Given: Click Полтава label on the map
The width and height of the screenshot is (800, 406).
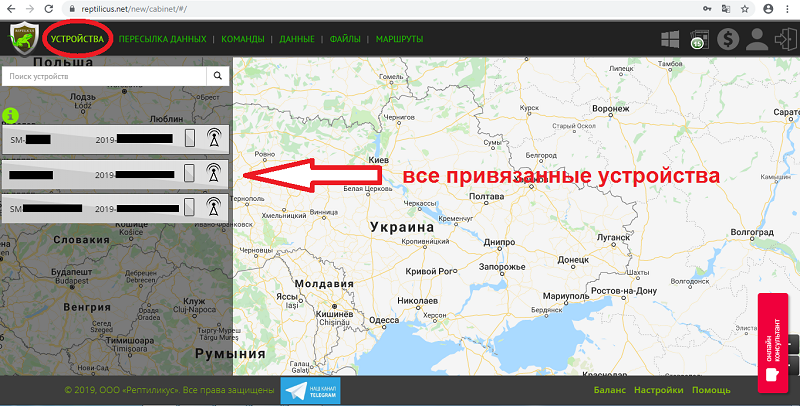Looking at the screenshot, I should point(486,196).
